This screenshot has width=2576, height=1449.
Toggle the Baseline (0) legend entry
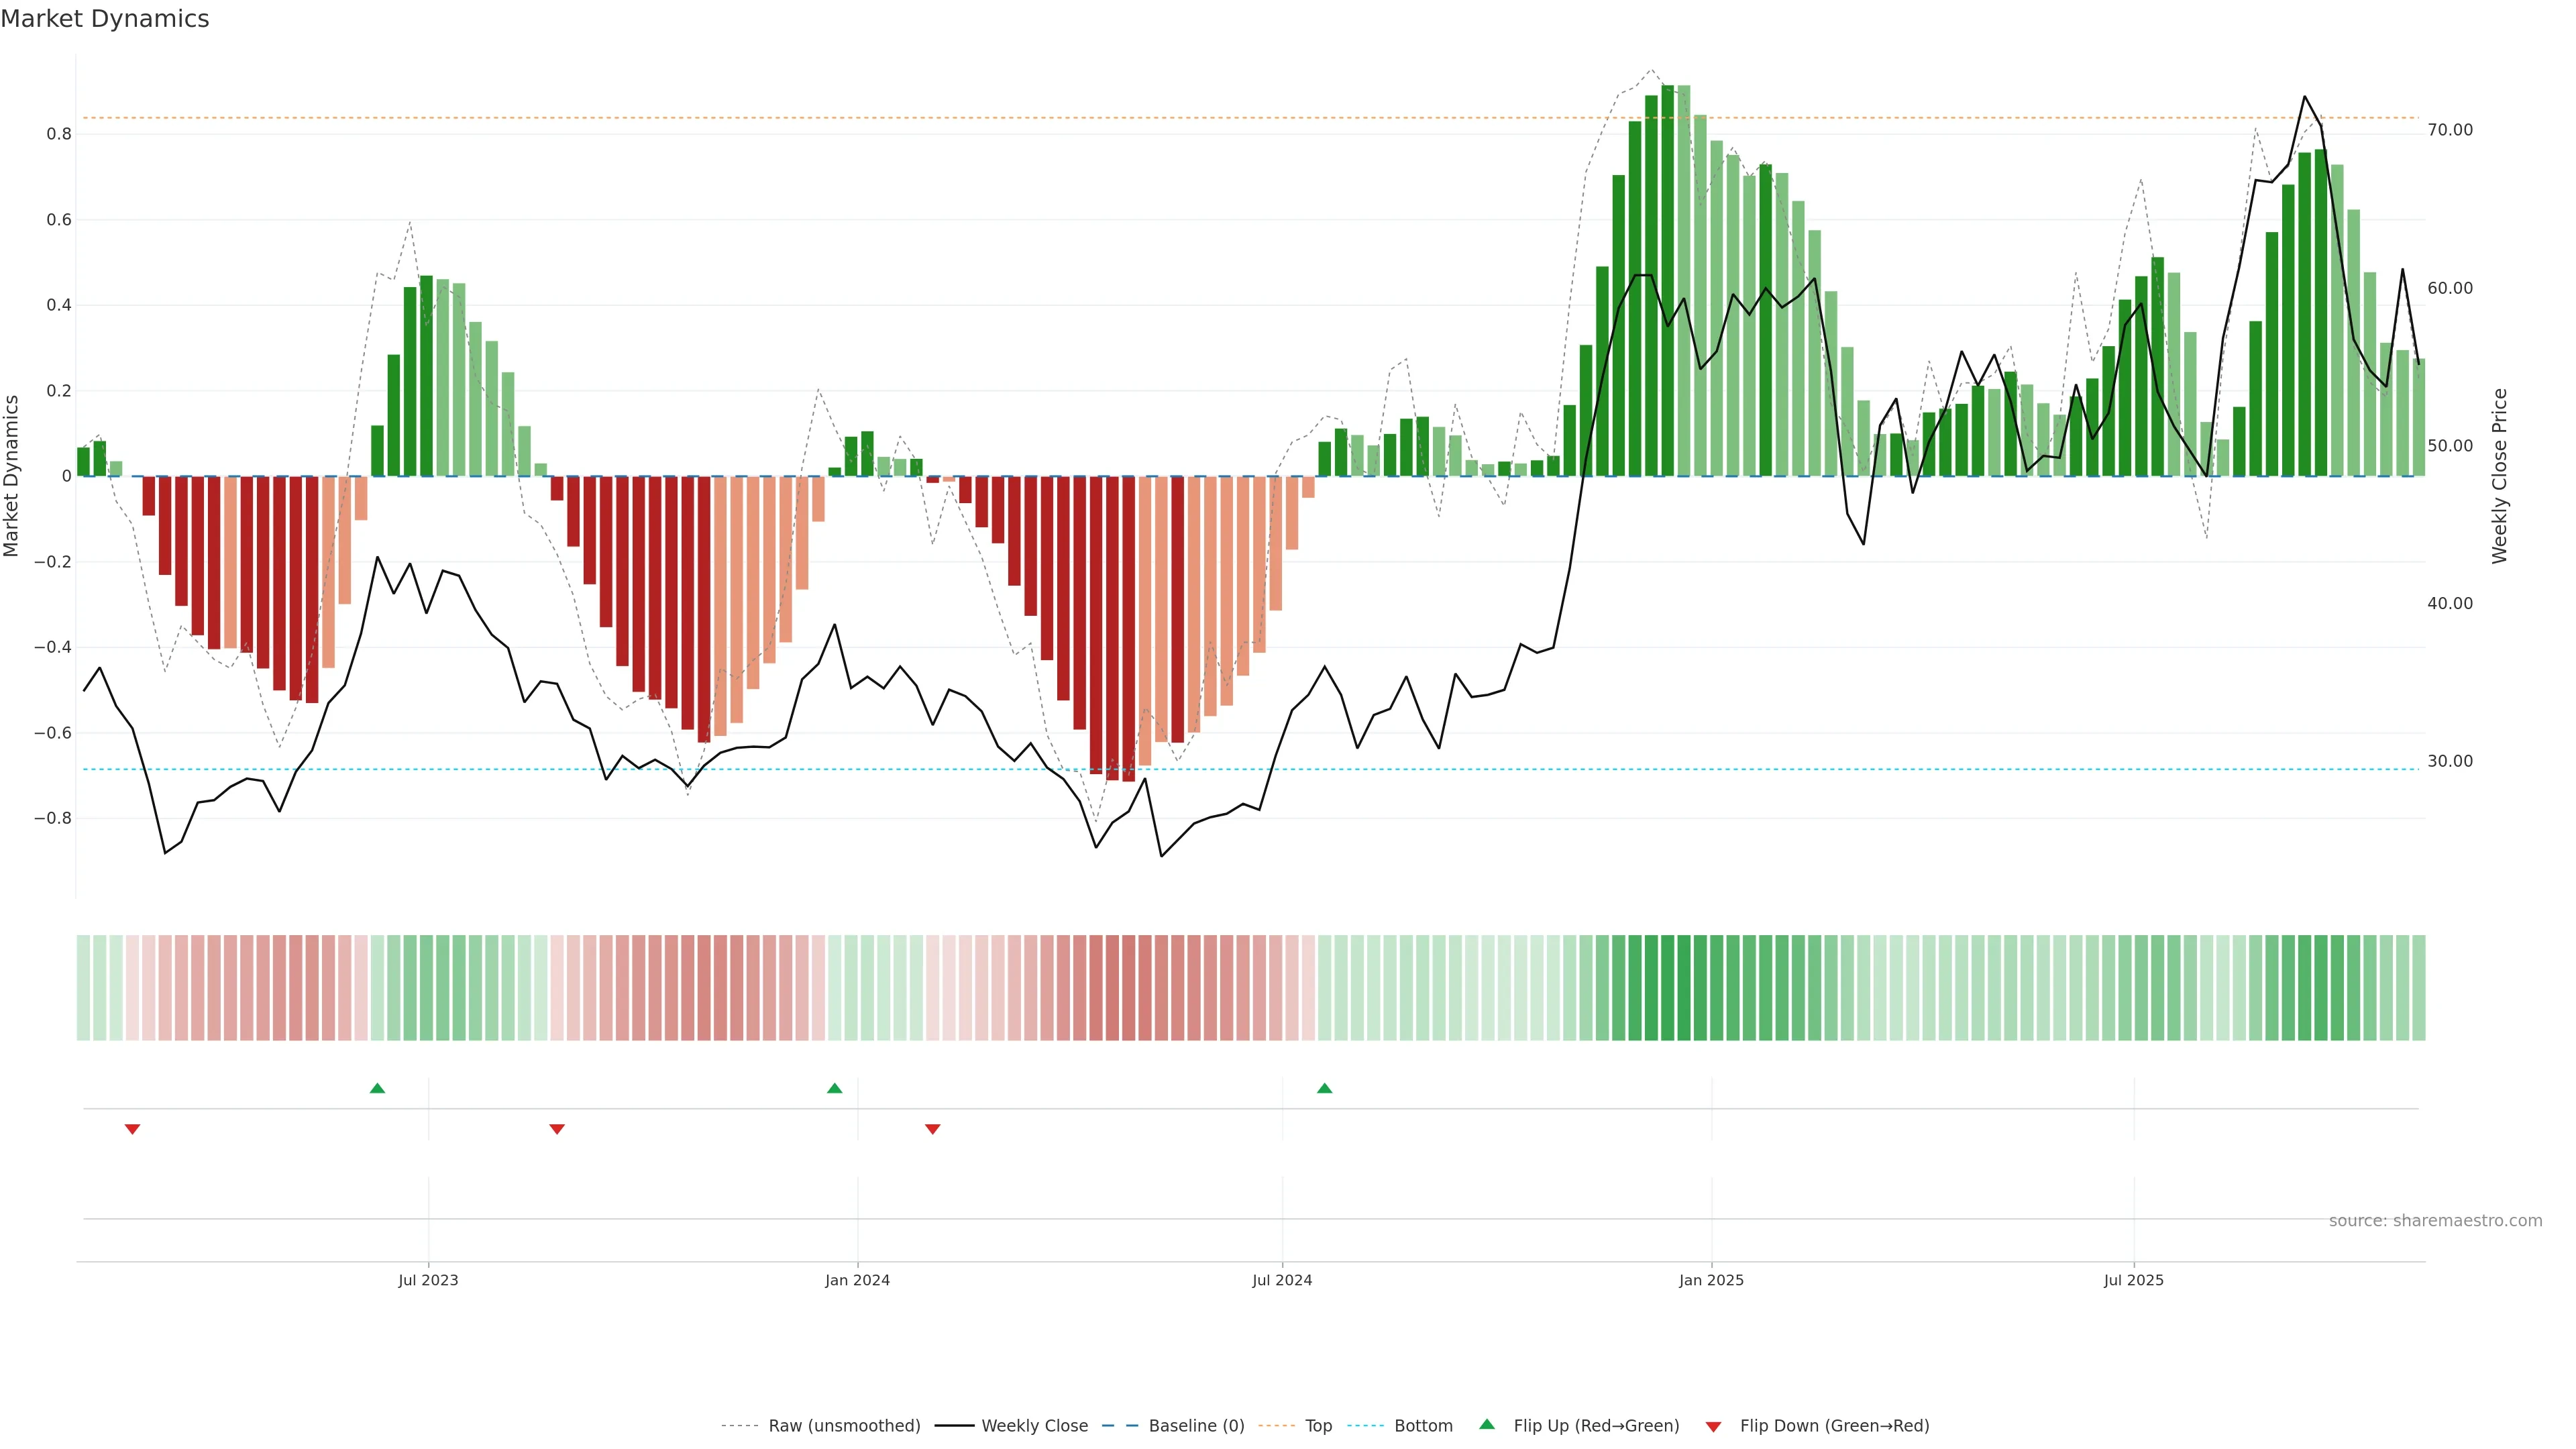tap(1196, 1426)
